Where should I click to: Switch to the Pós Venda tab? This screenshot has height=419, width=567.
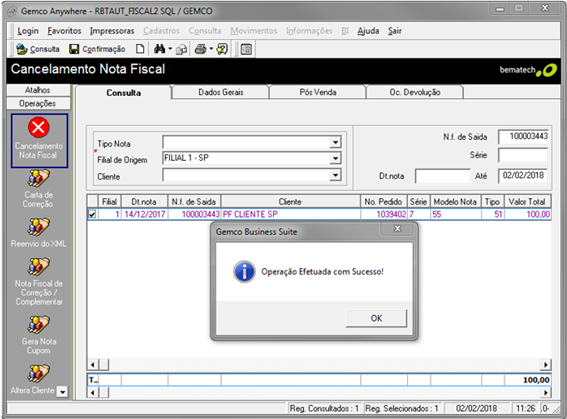pos(318,92)
